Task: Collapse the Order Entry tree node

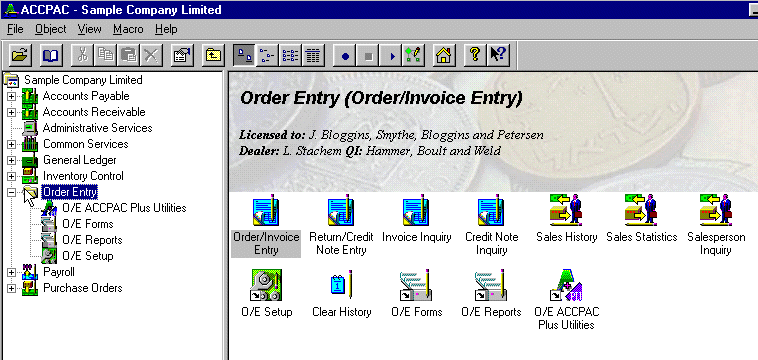Action: tap(11, 192)
